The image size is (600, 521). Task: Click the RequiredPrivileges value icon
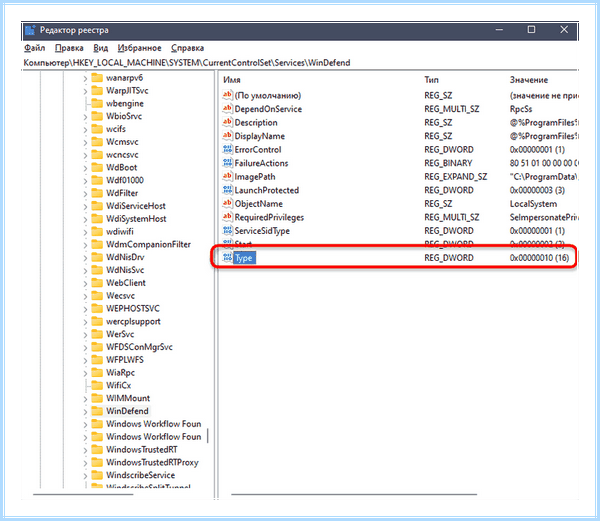(227, 217)
